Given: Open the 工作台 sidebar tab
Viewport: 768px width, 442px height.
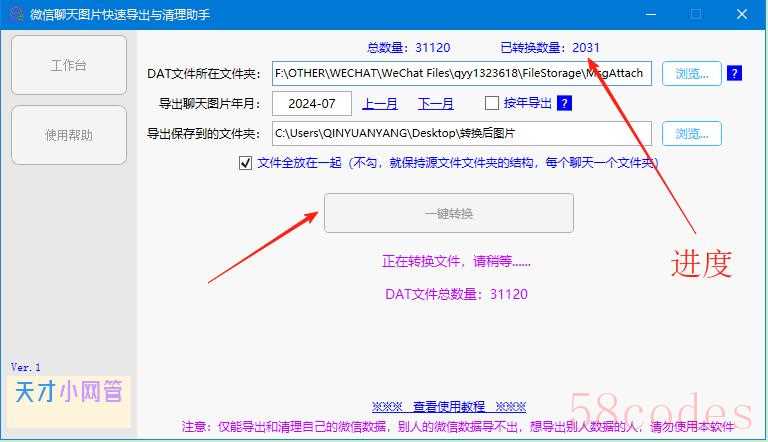Looking at the screenshot, I should coord(69,65).
